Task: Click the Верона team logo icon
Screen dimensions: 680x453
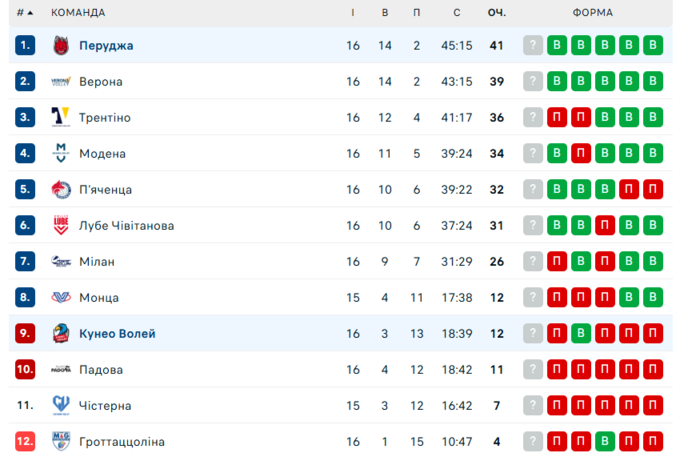Action: pos(60,81)
